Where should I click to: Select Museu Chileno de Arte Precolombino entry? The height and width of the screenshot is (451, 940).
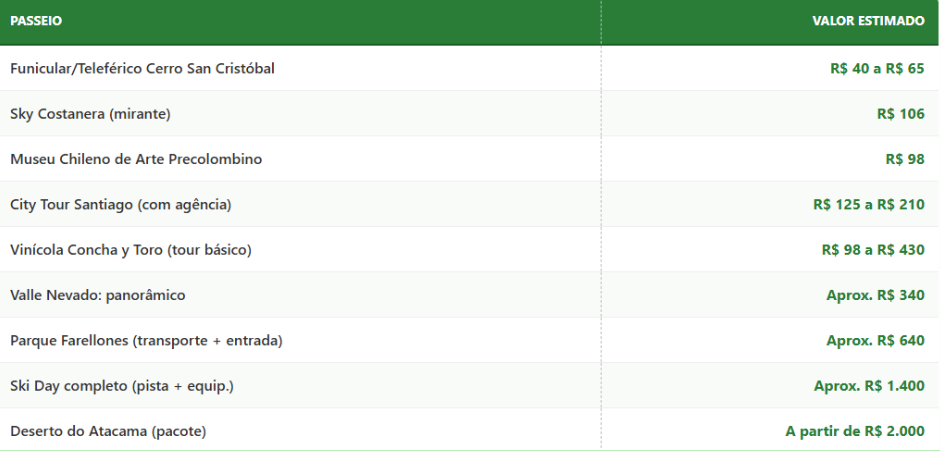136,159
